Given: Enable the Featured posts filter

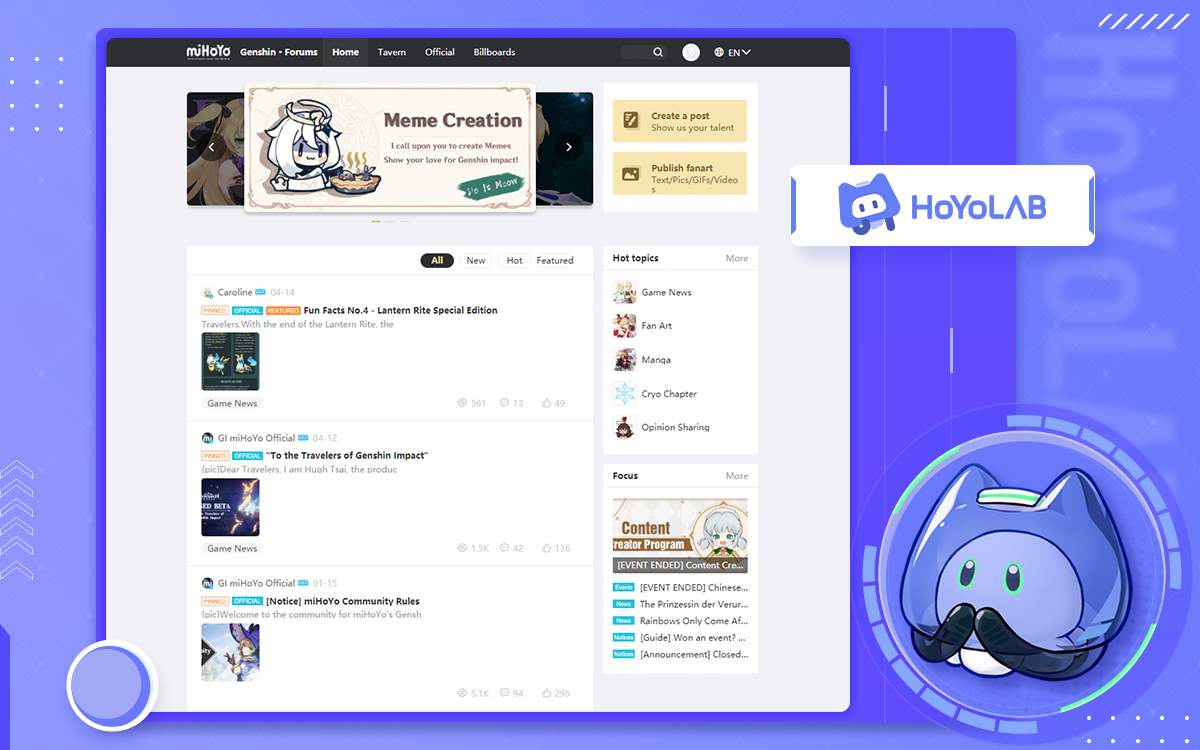Looking at the screenshot, I should coord(554,260).
